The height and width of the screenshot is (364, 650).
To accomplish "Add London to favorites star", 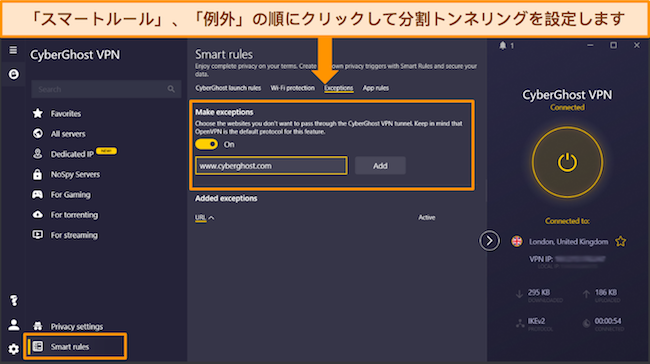I will pos(621,241).
